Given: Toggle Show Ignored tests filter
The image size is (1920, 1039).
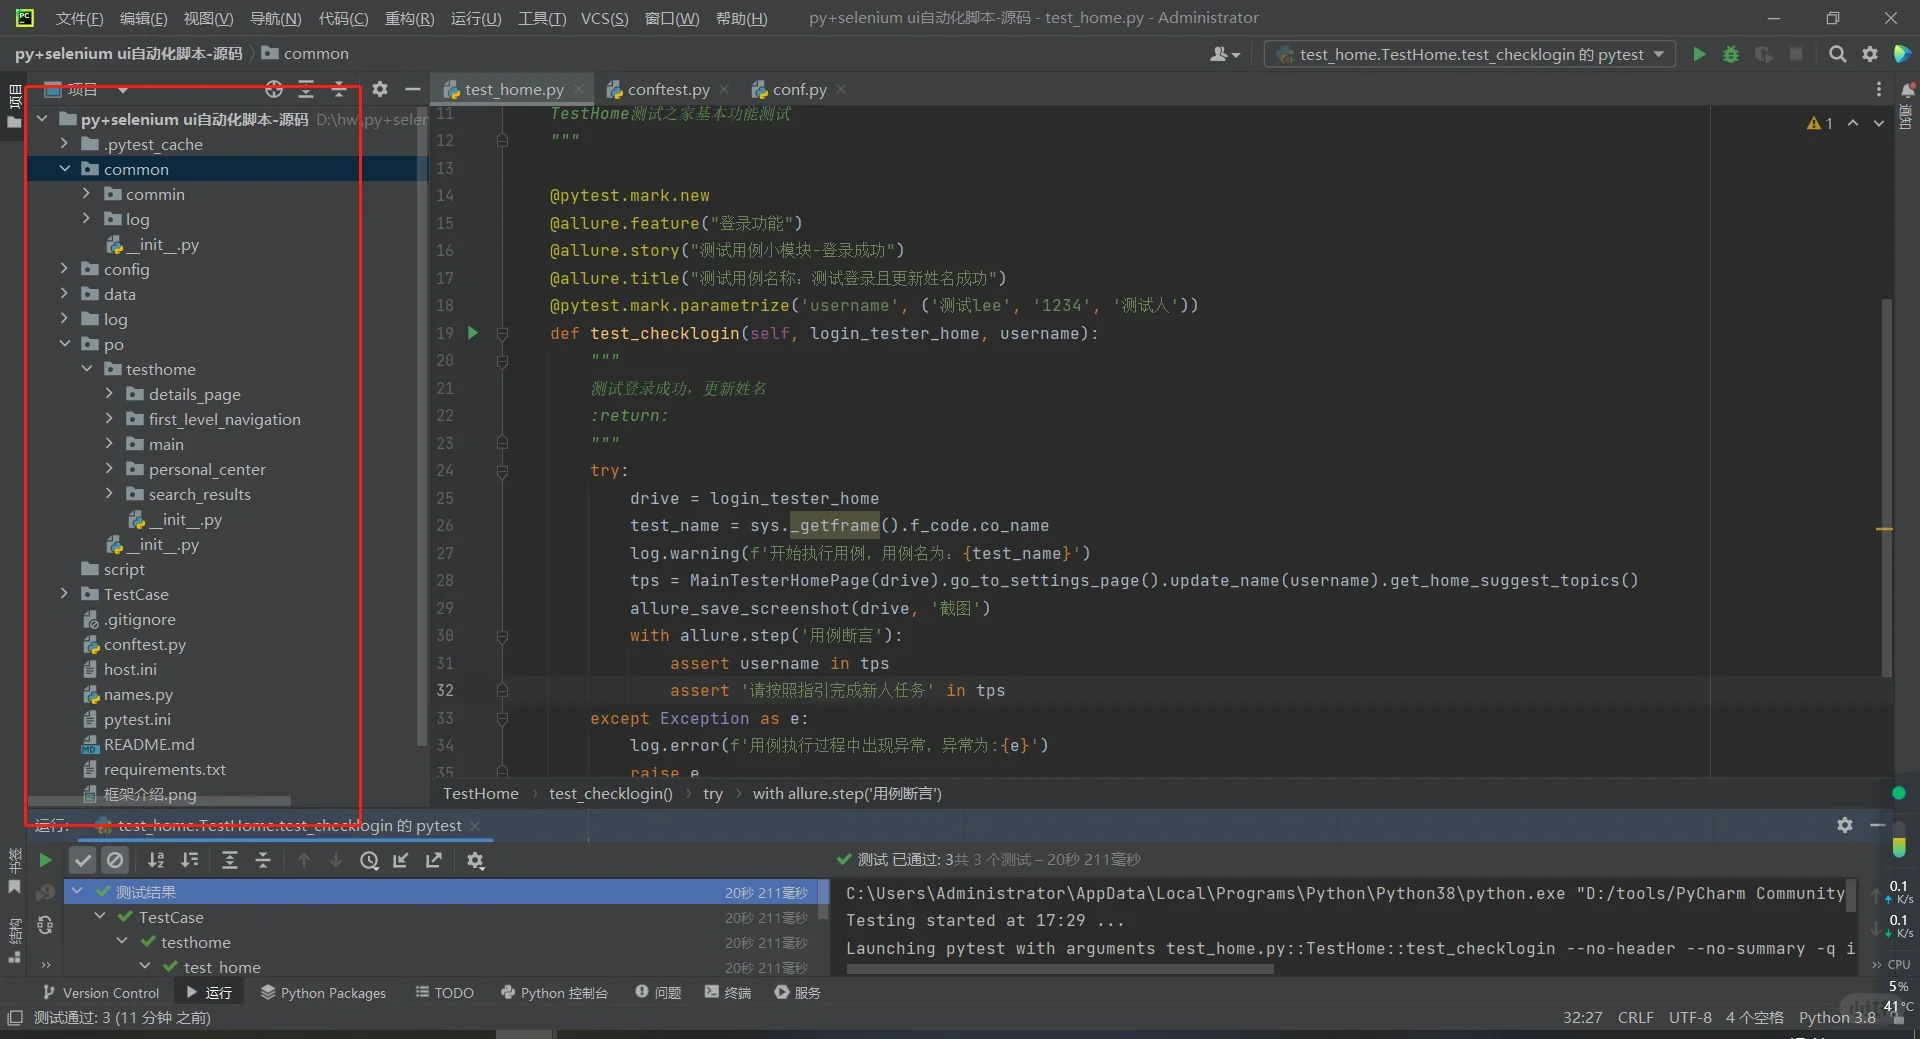Looking at the screenshot, I should click(116, 861).
